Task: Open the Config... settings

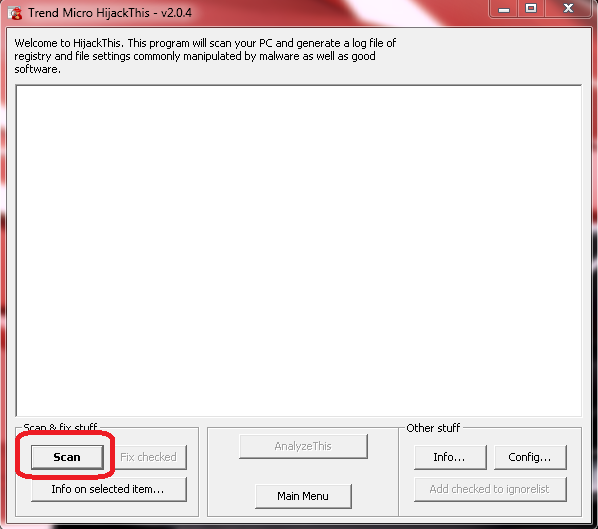Action: point(530,457)
